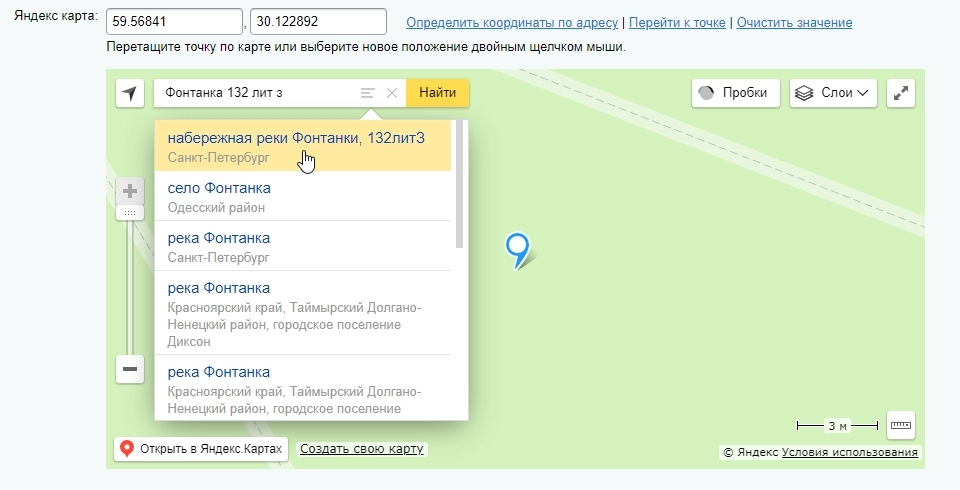Click the 3 м scale indicator
This screenshot has width=960, height=490.
(838, 426)
